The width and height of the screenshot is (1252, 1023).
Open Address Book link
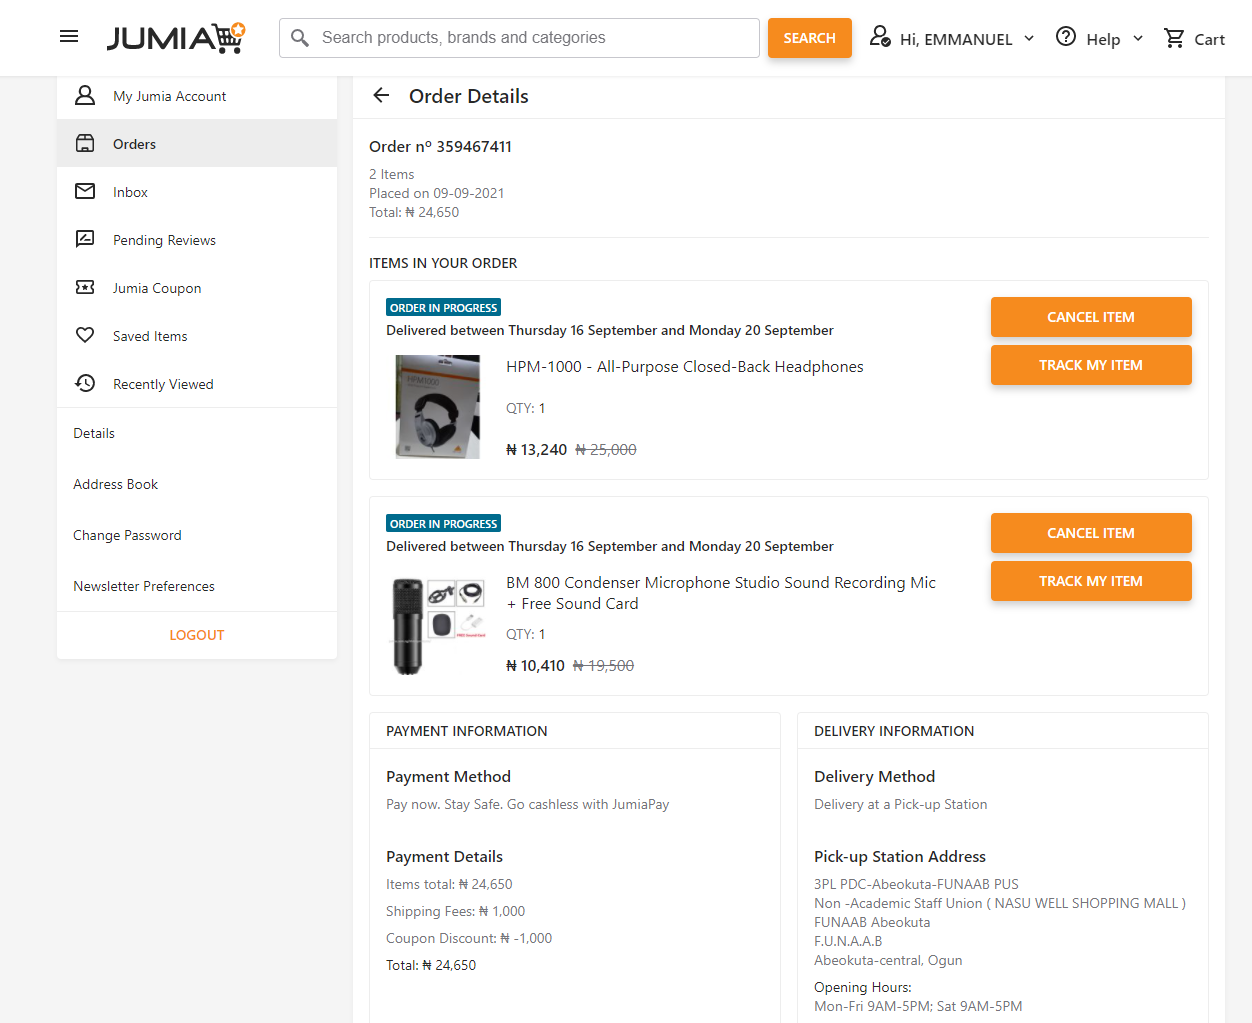(x=116, y=484)
